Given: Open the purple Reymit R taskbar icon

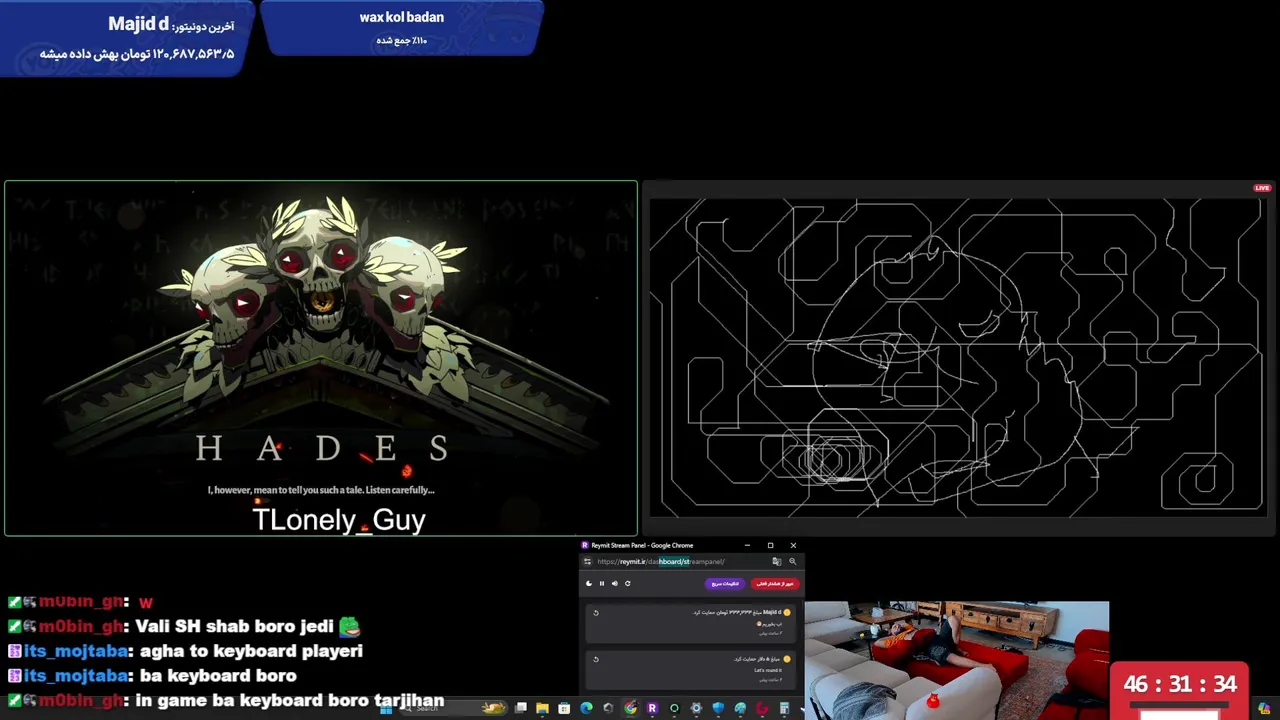Looking at the screenshot, I should click(x=652, y=708).
